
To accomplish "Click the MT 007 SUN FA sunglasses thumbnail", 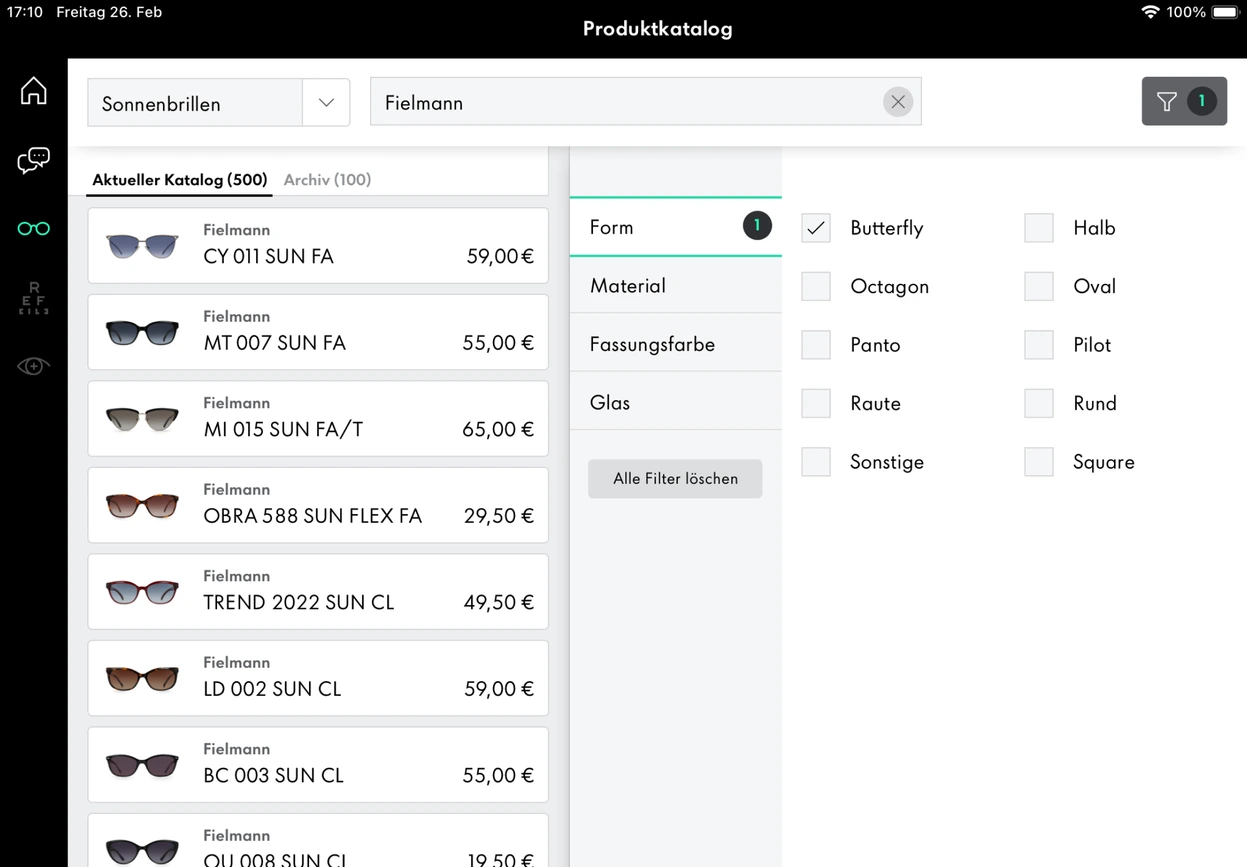I will coord(142,332).
